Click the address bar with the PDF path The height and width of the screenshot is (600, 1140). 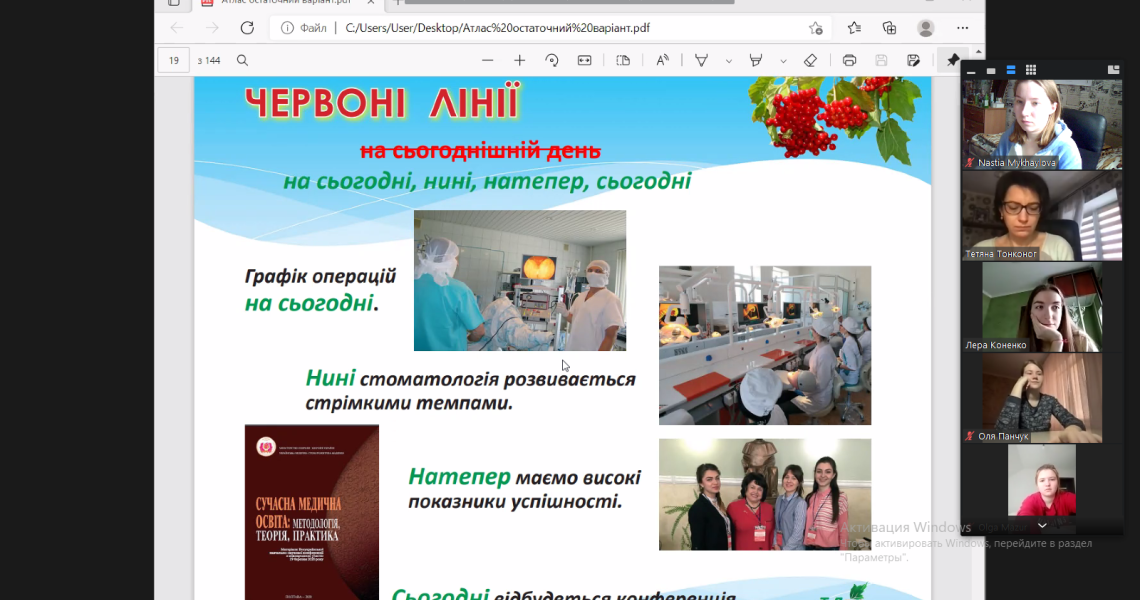coord(549,28)
